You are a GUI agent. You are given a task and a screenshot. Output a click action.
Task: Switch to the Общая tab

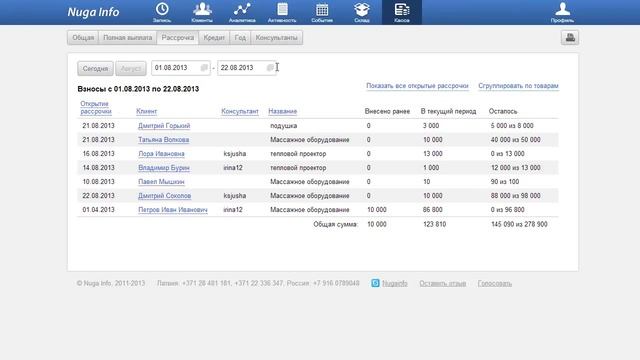pyautogui.click(x=83, y=38)
